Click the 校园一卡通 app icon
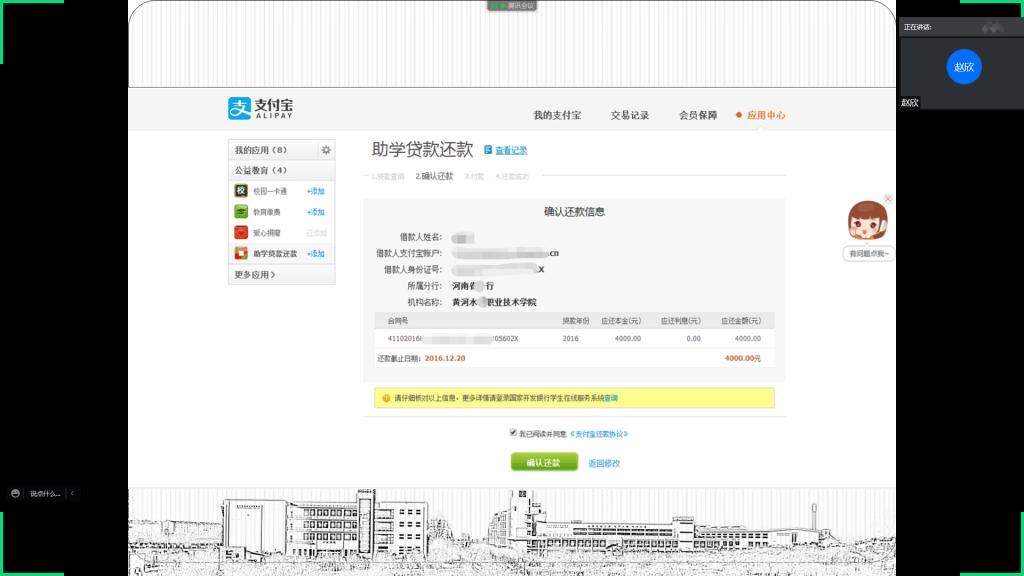 click(240, 191)
